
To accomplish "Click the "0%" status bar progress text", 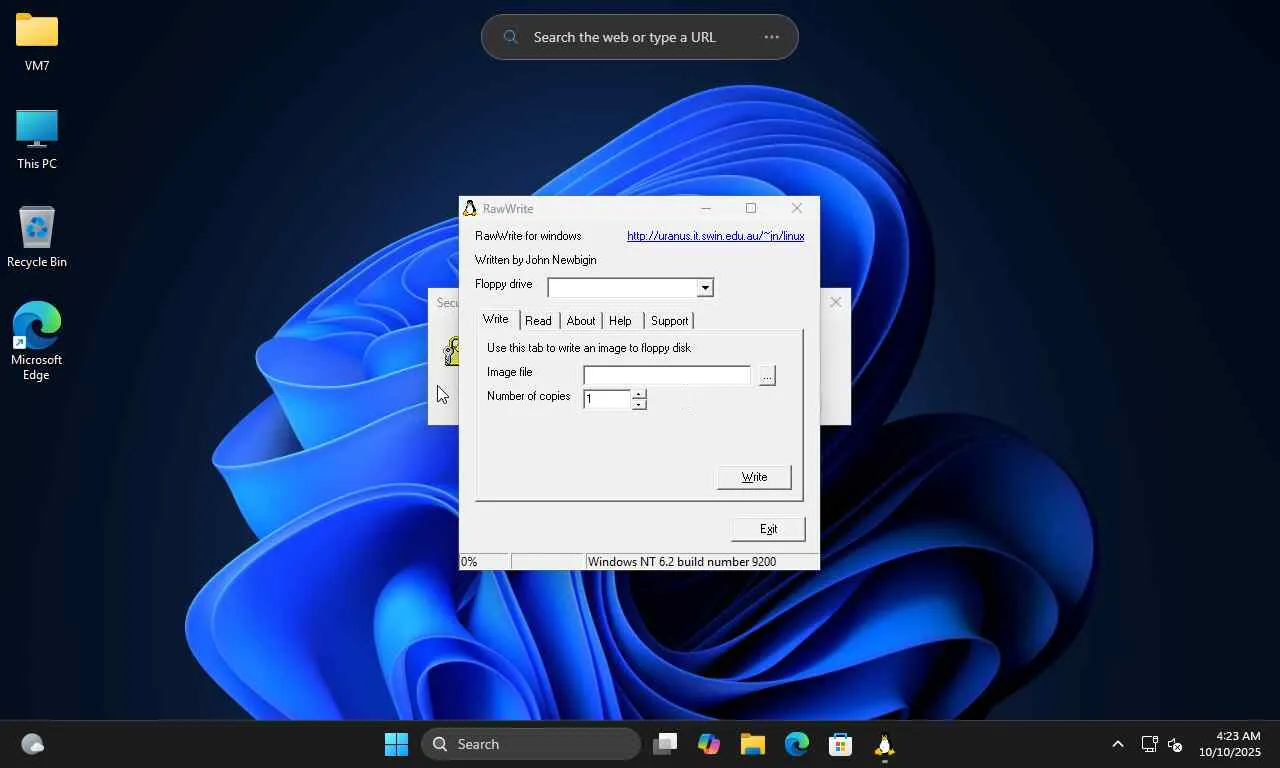I will click(x=469, y=562).
